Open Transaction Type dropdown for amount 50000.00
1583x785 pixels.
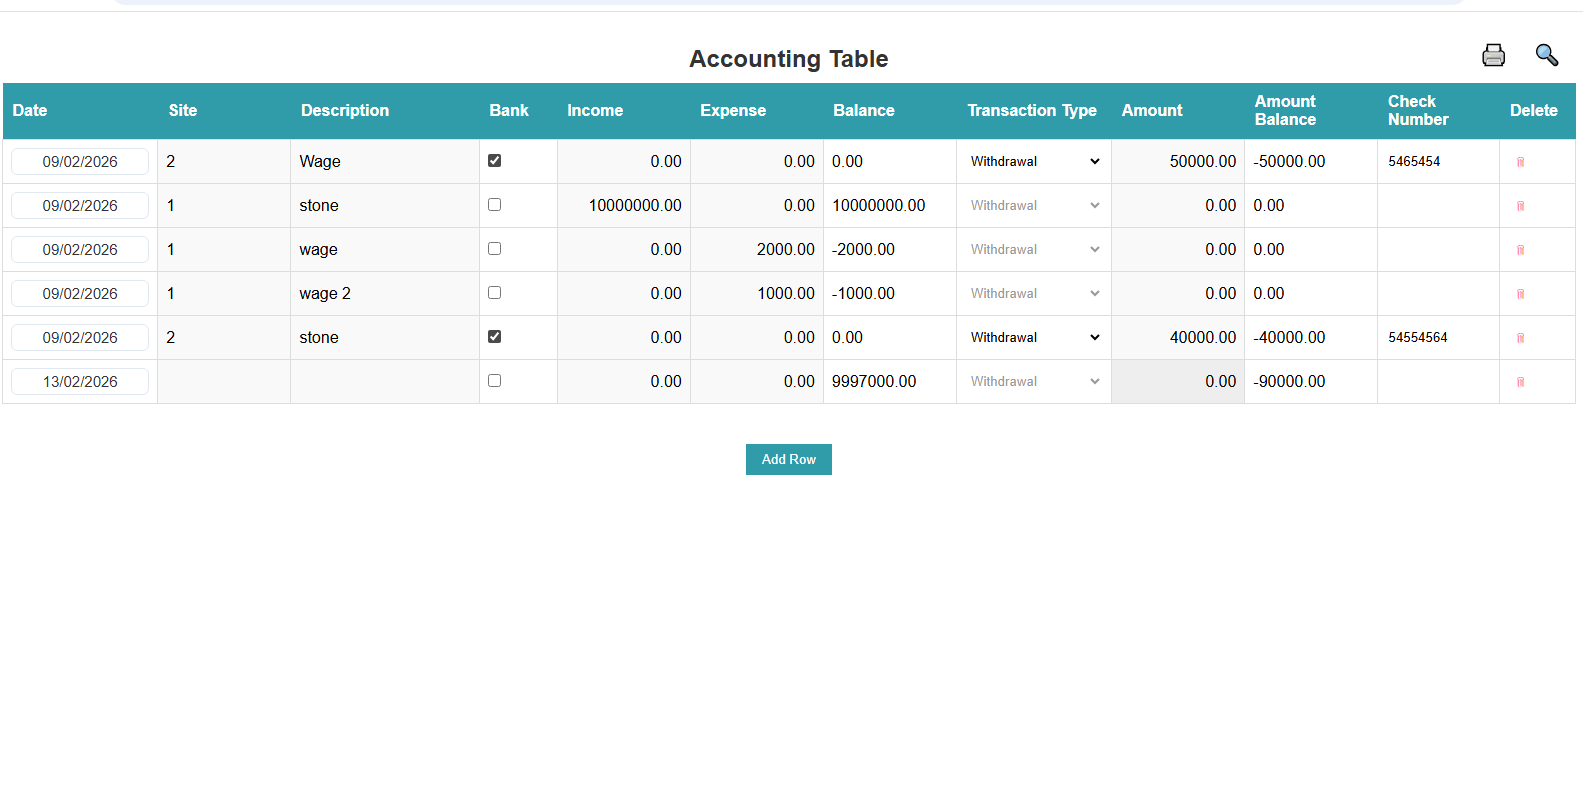coord(1034,161)
